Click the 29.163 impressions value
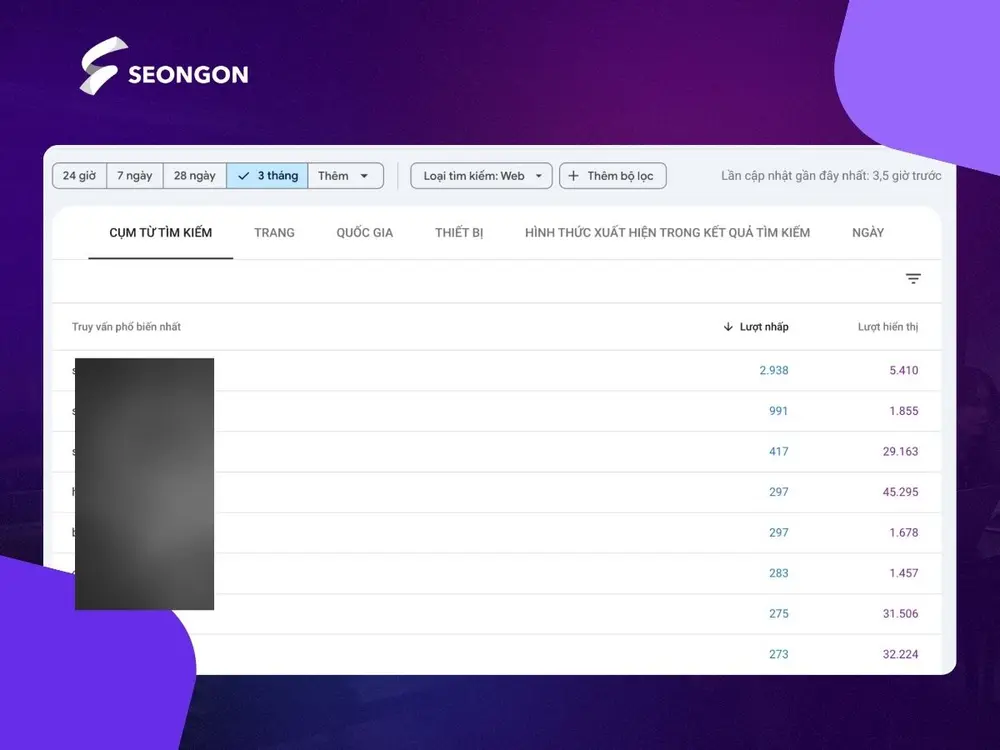Image resolution: width=1000 pixels, height=750 pixels. [901, 452]
